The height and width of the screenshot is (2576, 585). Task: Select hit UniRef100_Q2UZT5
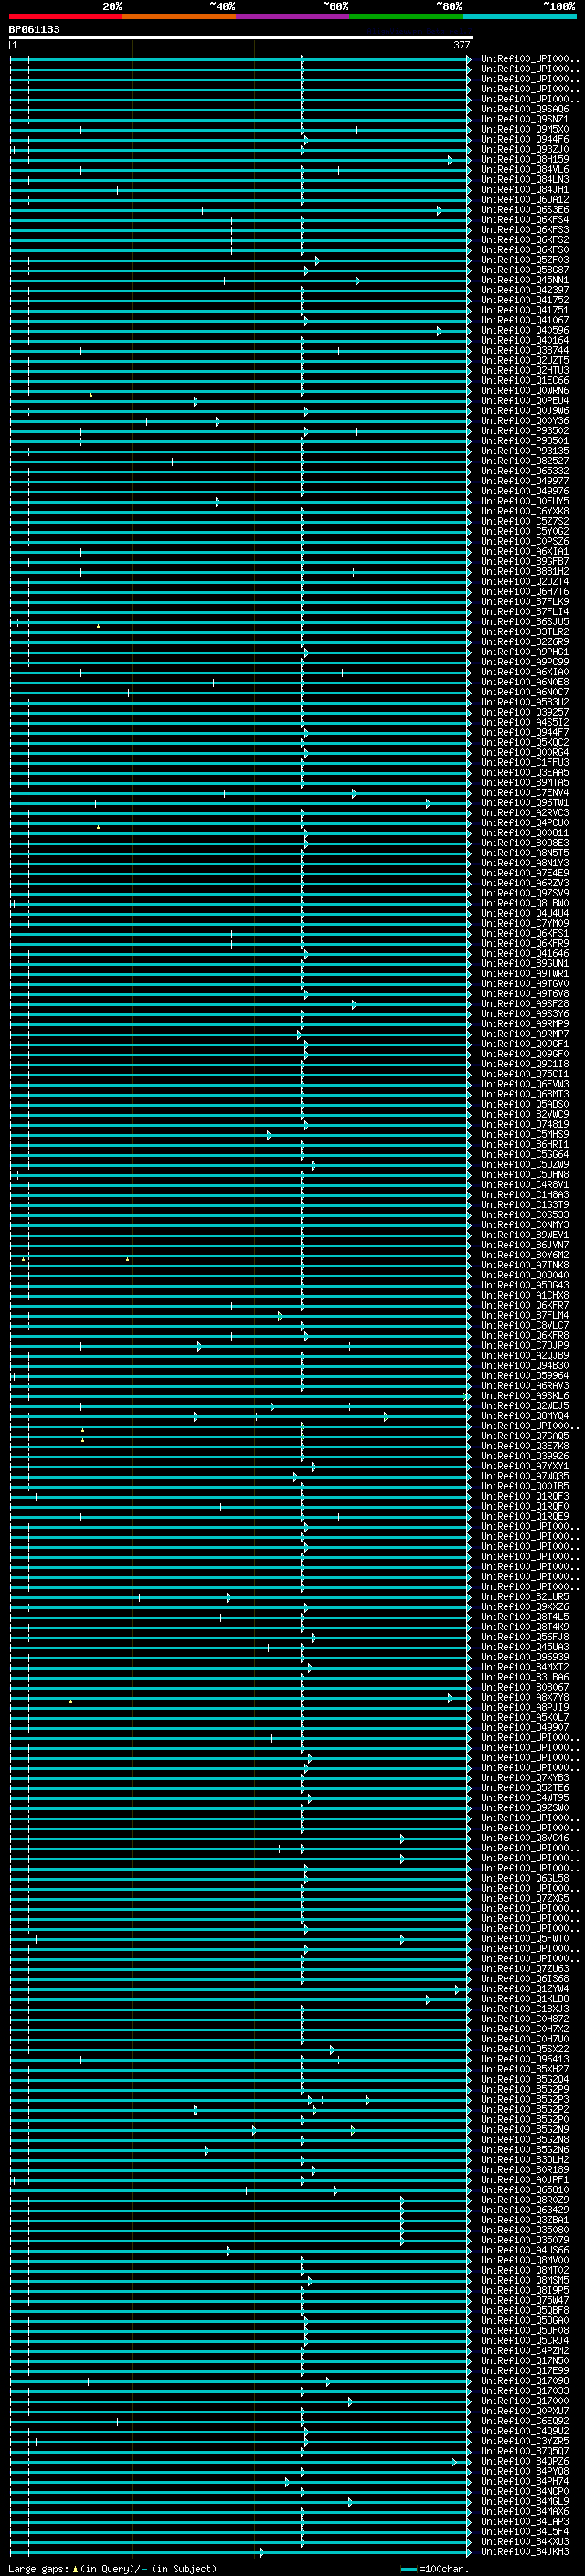point(524,360)
